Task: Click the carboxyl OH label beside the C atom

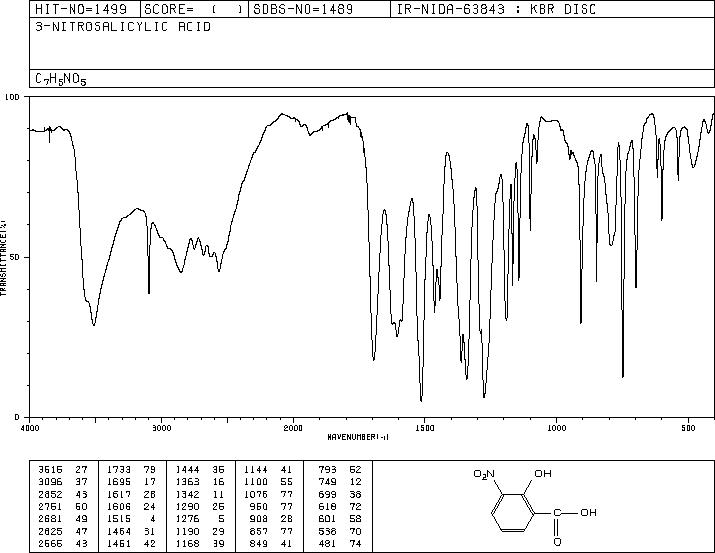Action: point(588,512)
